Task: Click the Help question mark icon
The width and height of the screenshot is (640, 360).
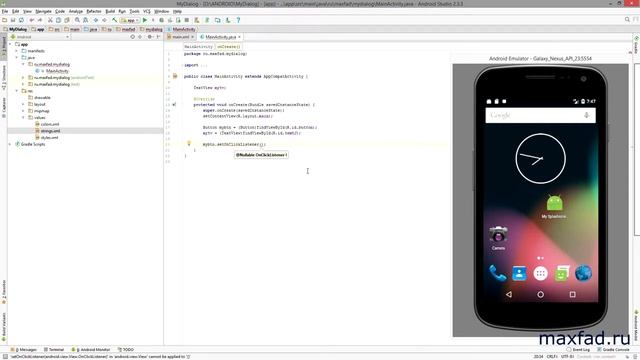Action: pyautogui.click(x=238, y=20)
